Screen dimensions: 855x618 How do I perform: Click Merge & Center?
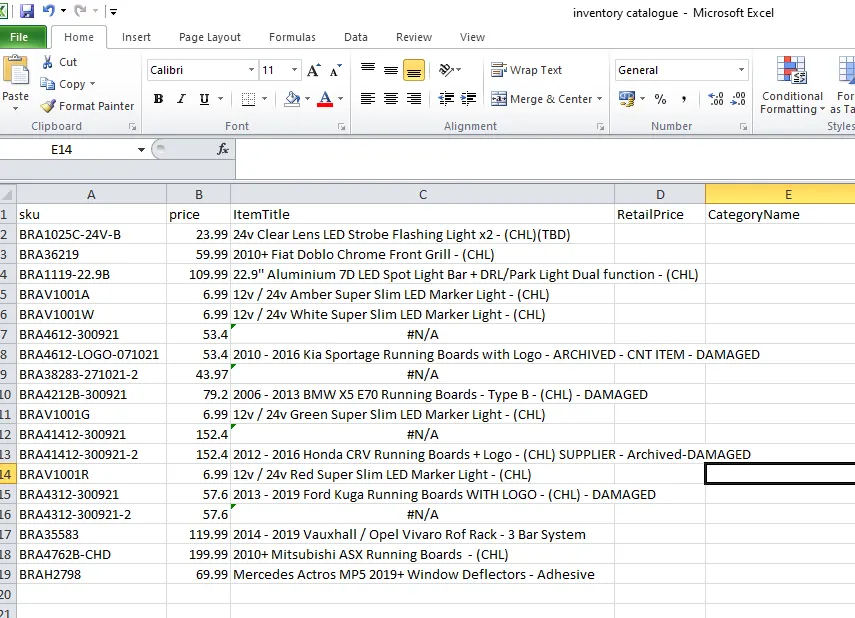pos(541,99)
